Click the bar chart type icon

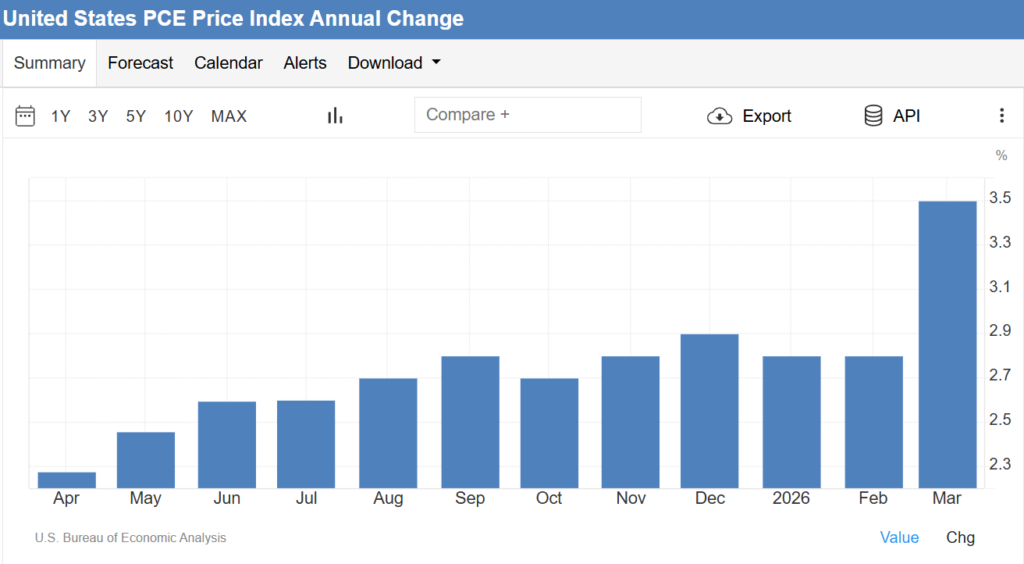coord(335,116)
